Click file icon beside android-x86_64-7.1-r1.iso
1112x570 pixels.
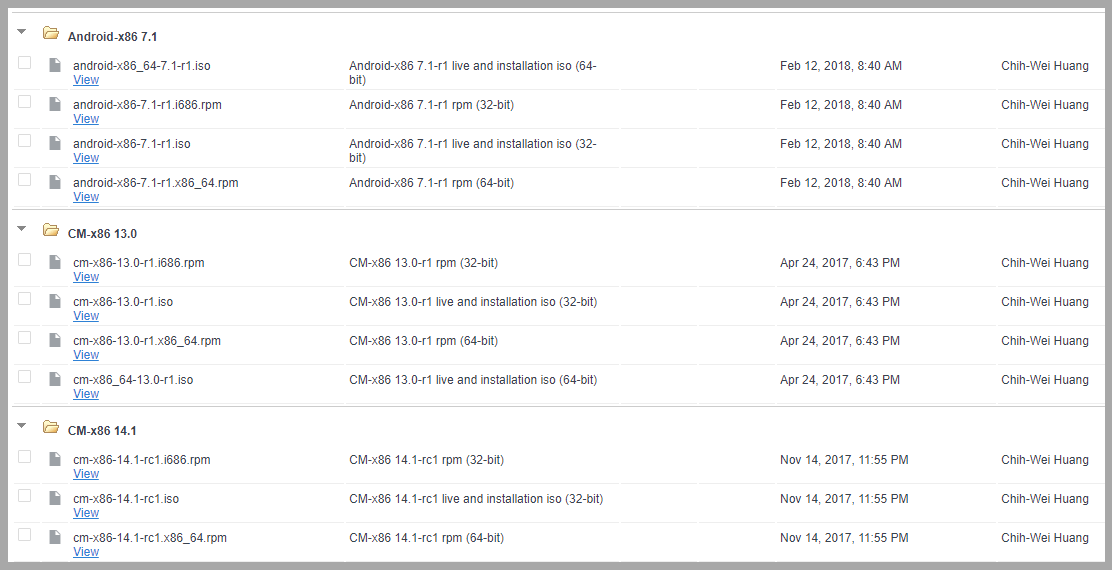(x=55, y=65)
